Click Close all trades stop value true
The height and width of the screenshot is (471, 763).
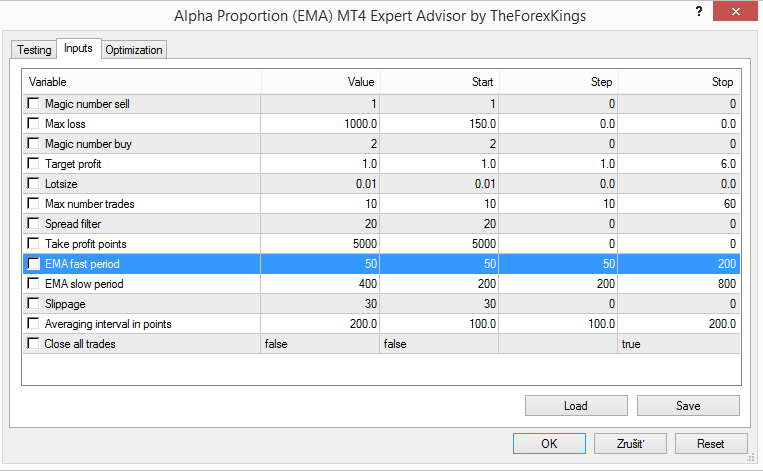pos(679,344)
